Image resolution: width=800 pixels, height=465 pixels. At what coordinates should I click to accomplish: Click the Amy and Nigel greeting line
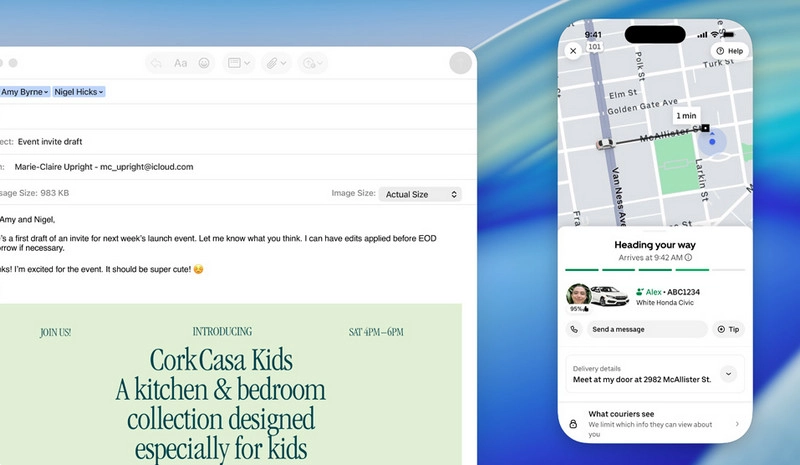28,219
